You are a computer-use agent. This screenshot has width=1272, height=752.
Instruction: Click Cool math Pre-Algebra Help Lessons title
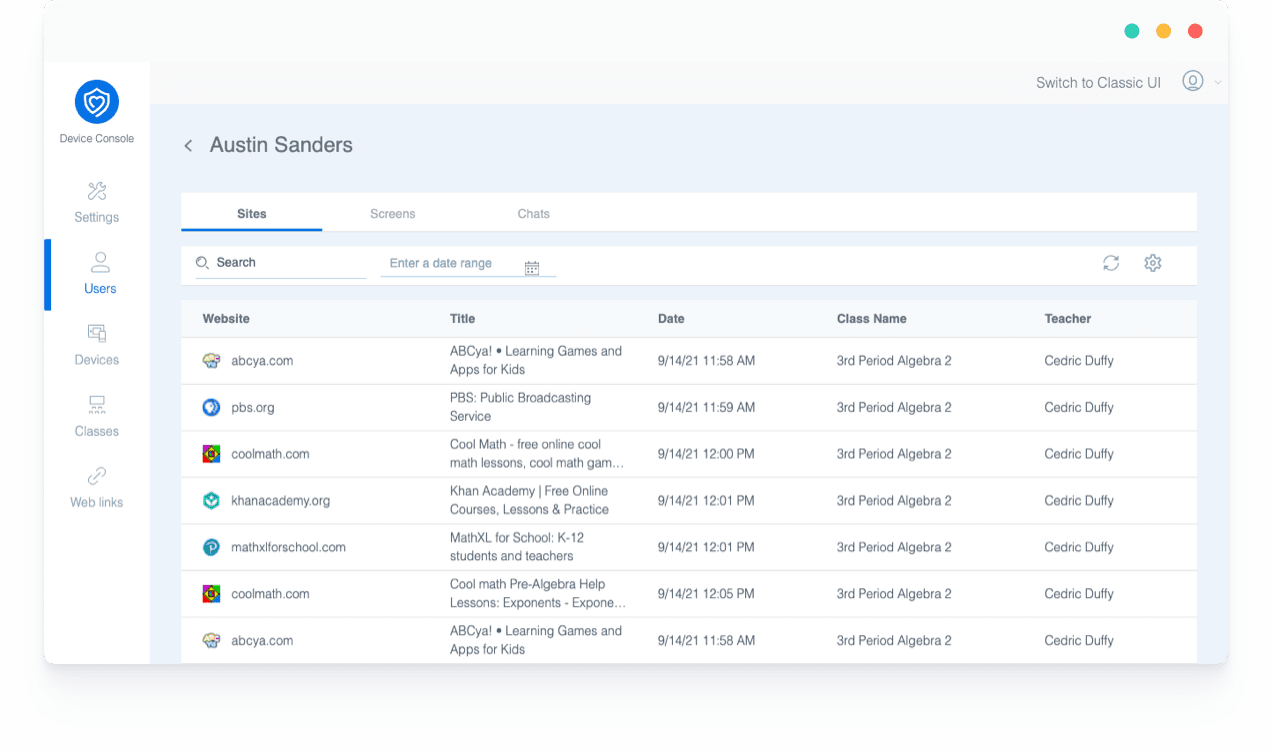(x=538, y=593)
